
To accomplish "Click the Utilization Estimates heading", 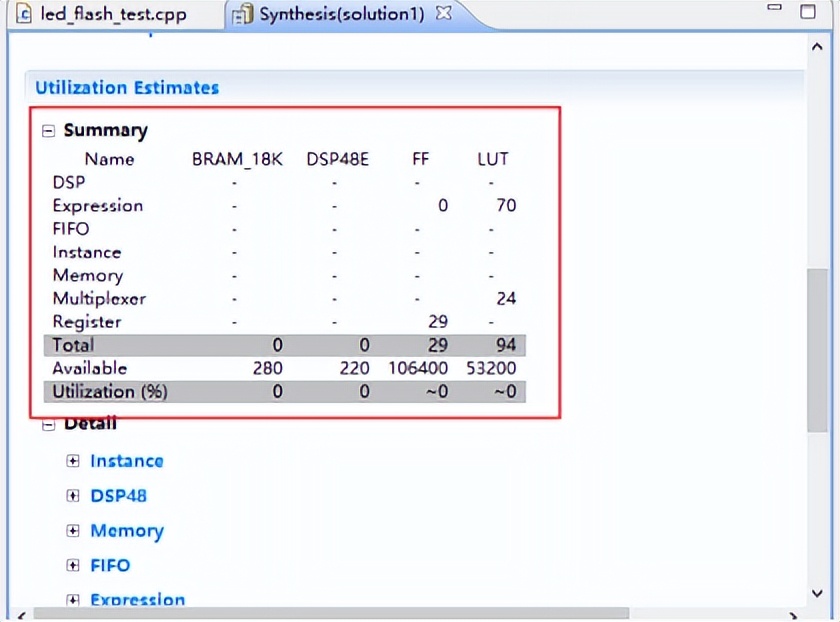I will [x=127, y=87].
